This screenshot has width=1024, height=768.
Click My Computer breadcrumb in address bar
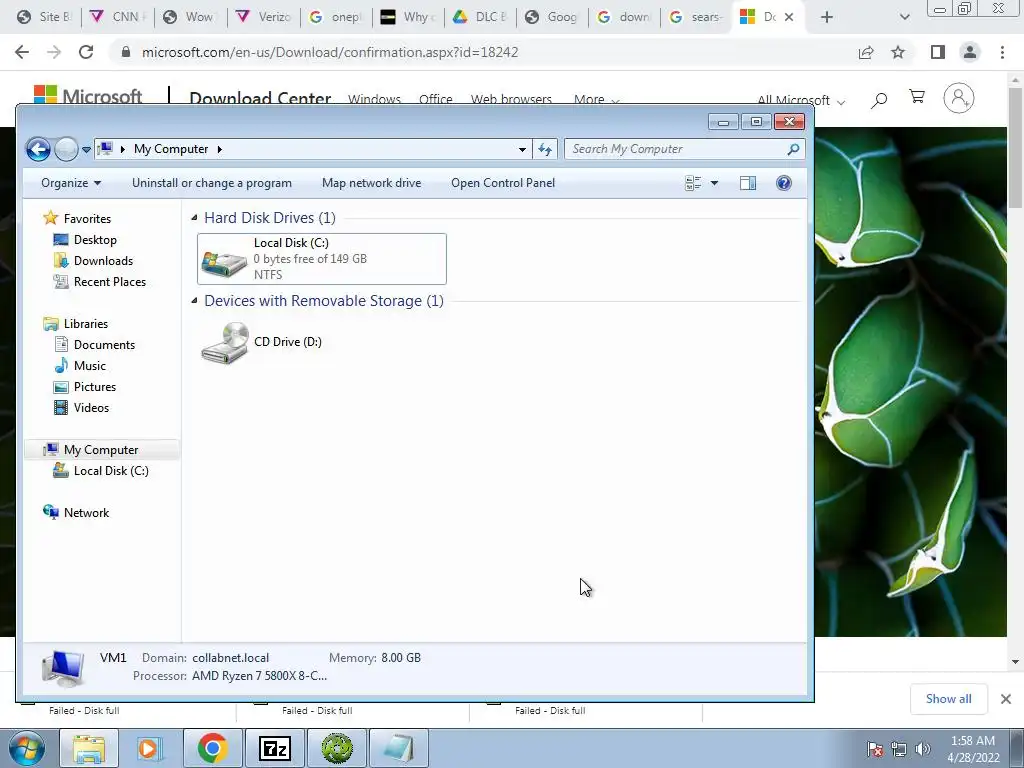171,149
